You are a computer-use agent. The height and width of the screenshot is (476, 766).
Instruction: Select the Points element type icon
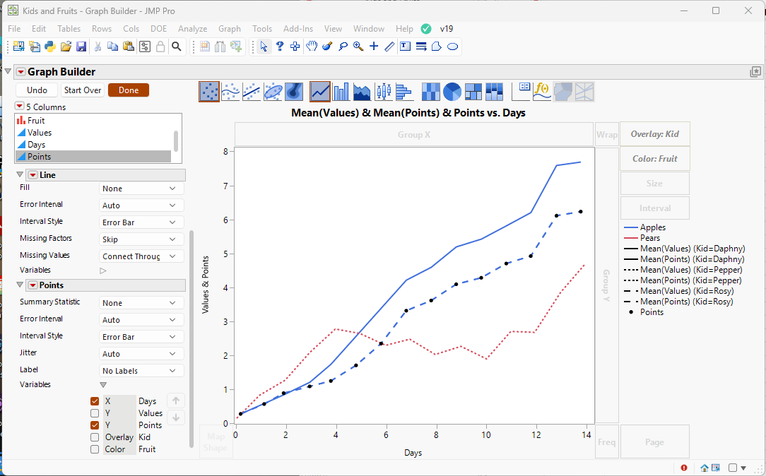[209, 91]
